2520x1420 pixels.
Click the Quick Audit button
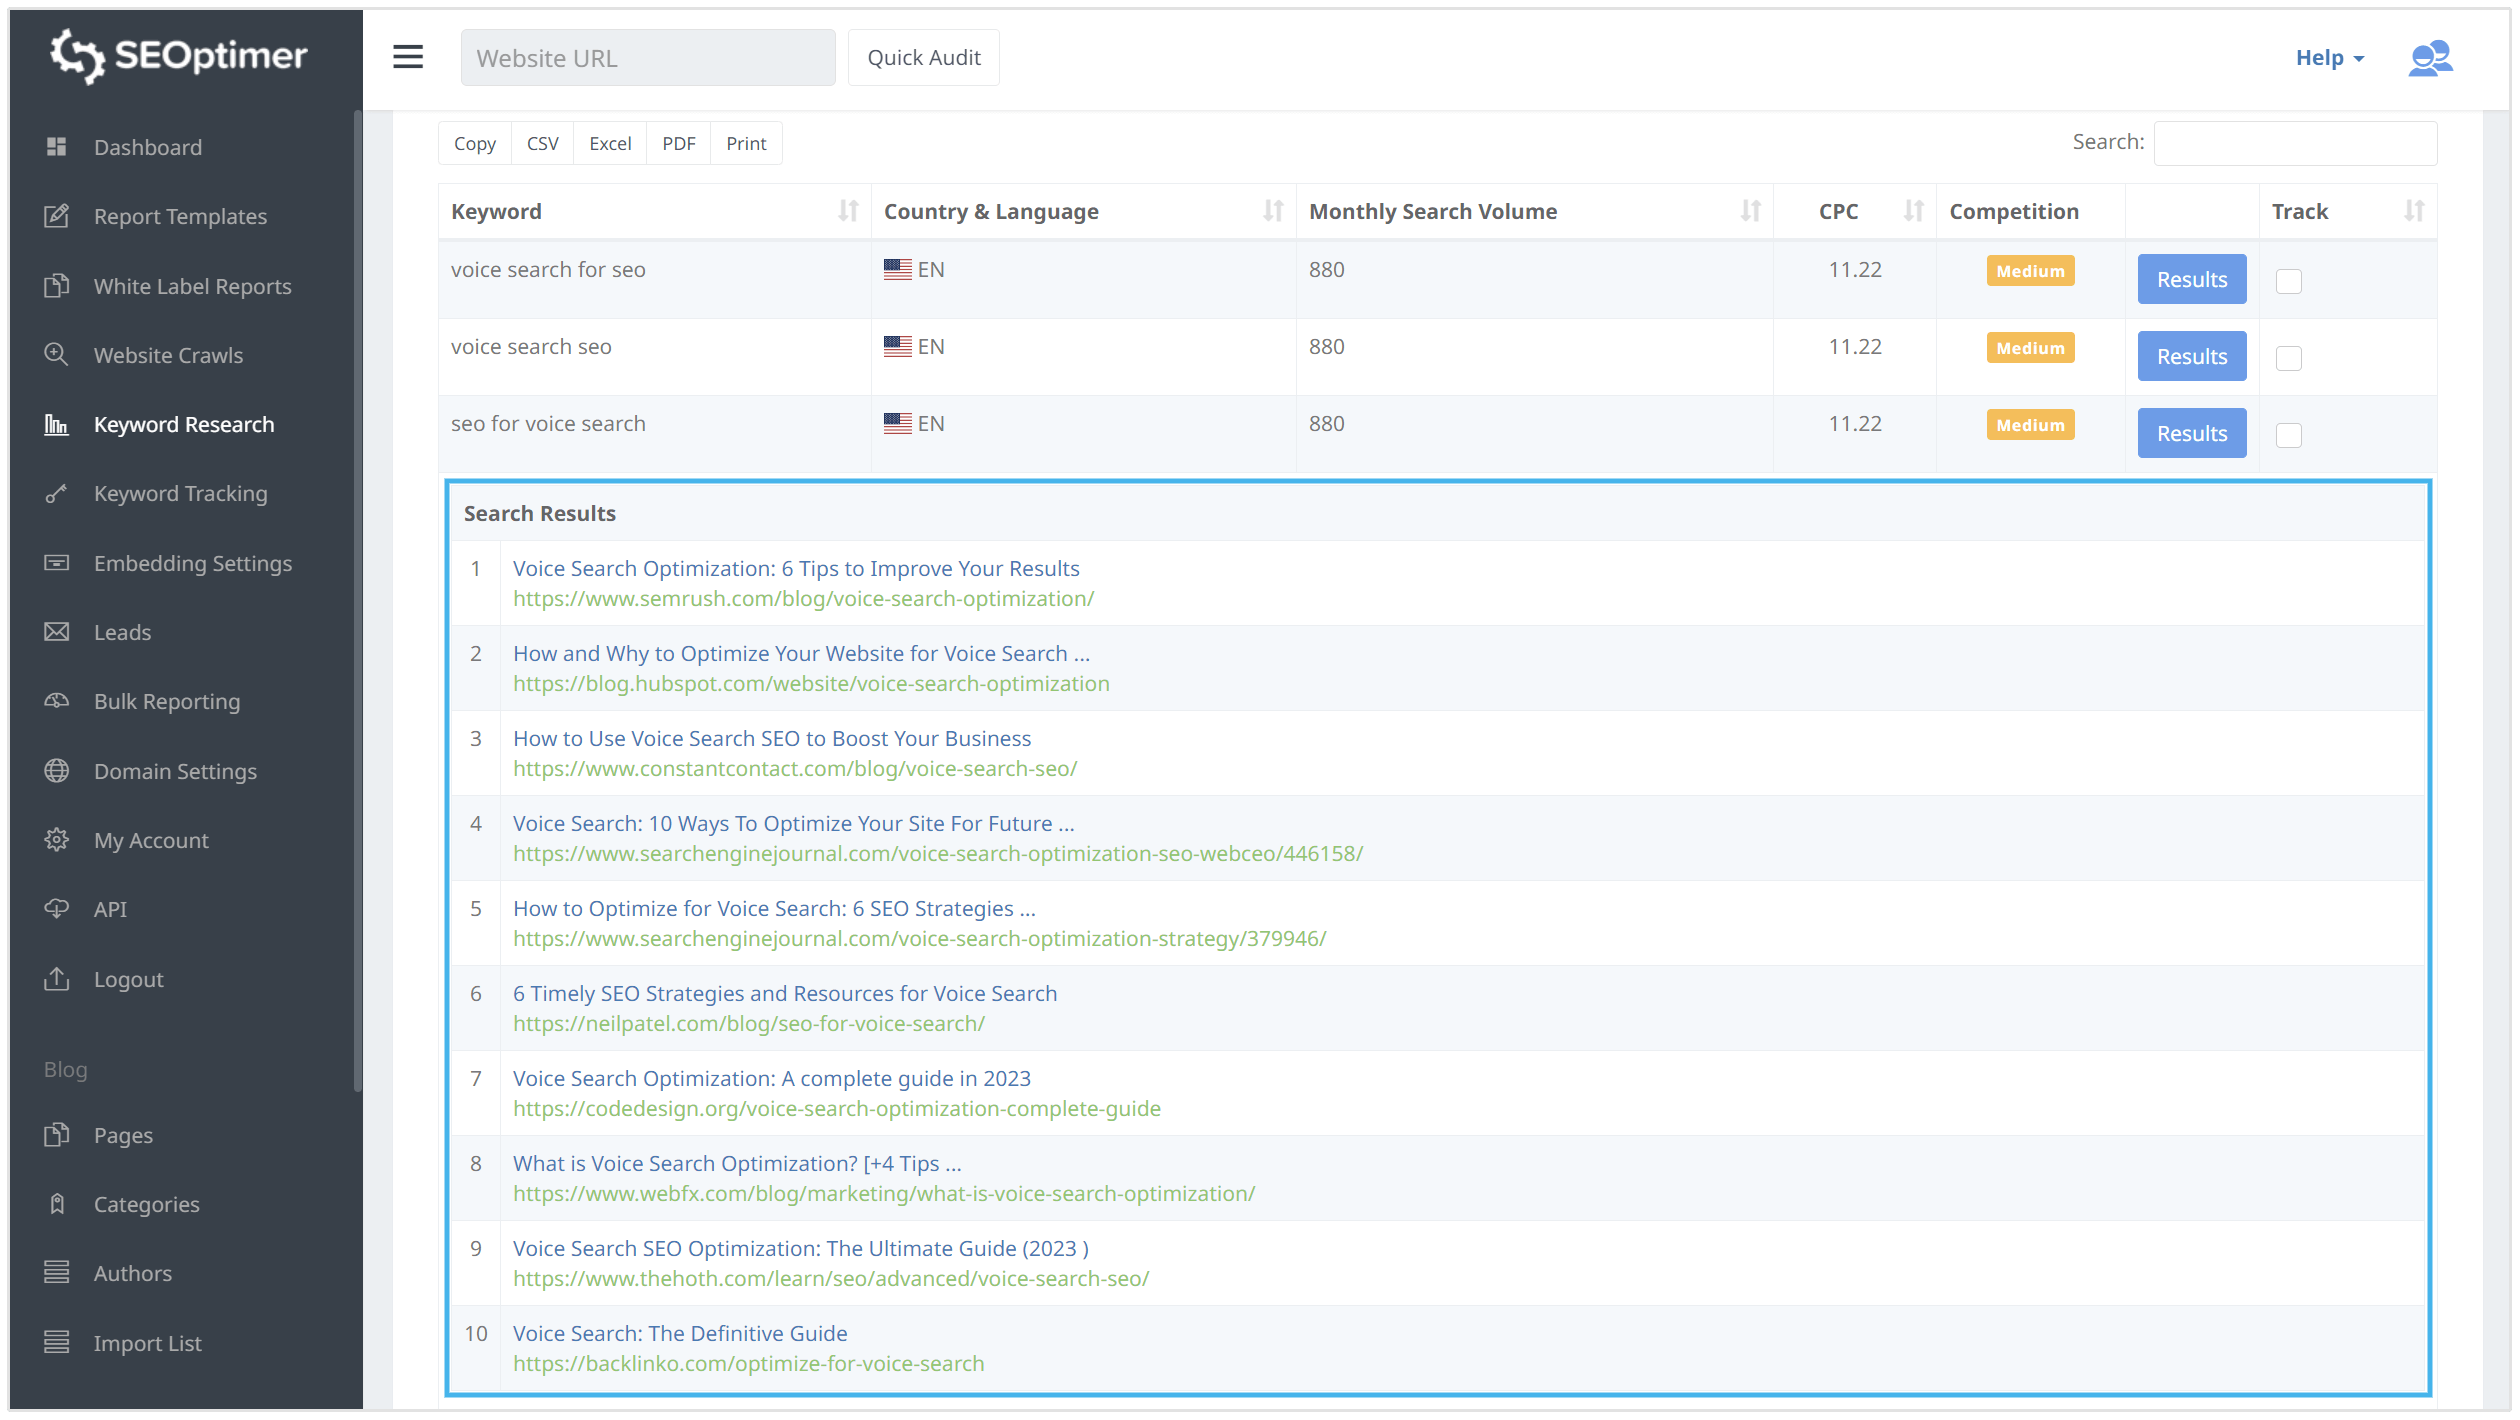click(x=924, y=57)
